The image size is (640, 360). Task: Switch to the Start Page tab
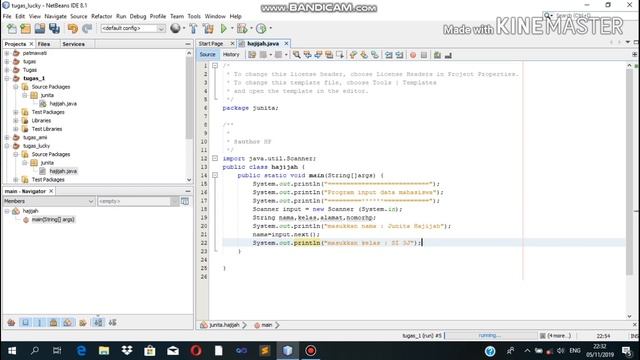tap(211, 43)
